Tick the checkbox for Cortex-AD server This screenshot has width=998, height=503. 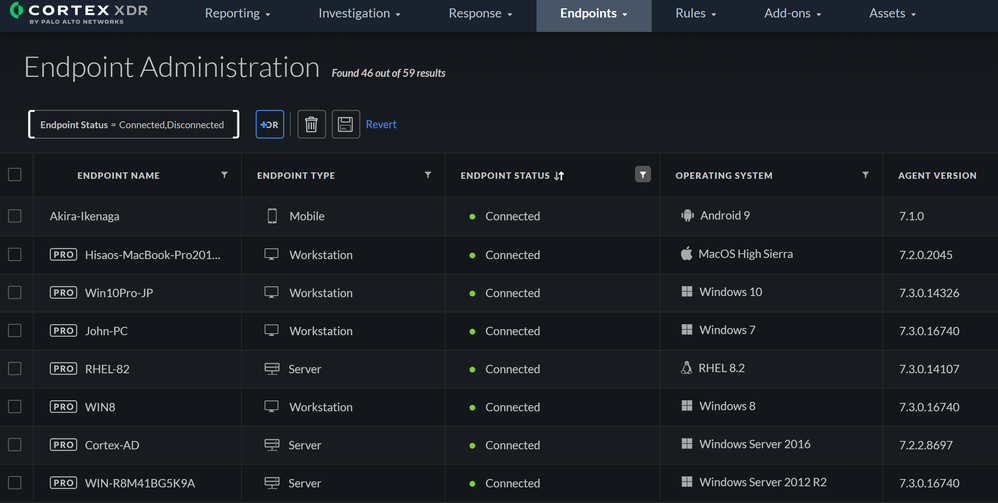[x=15, y=445]
